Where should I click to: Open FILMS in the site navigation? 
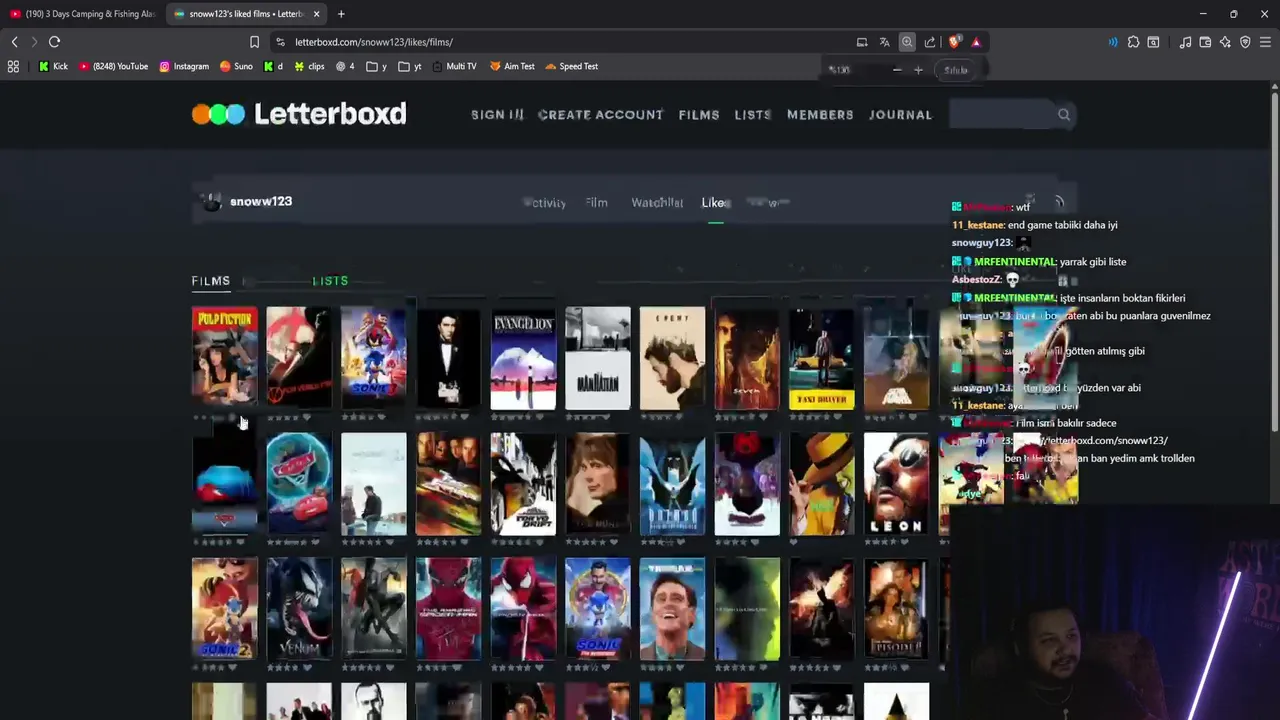coord(699,115)
